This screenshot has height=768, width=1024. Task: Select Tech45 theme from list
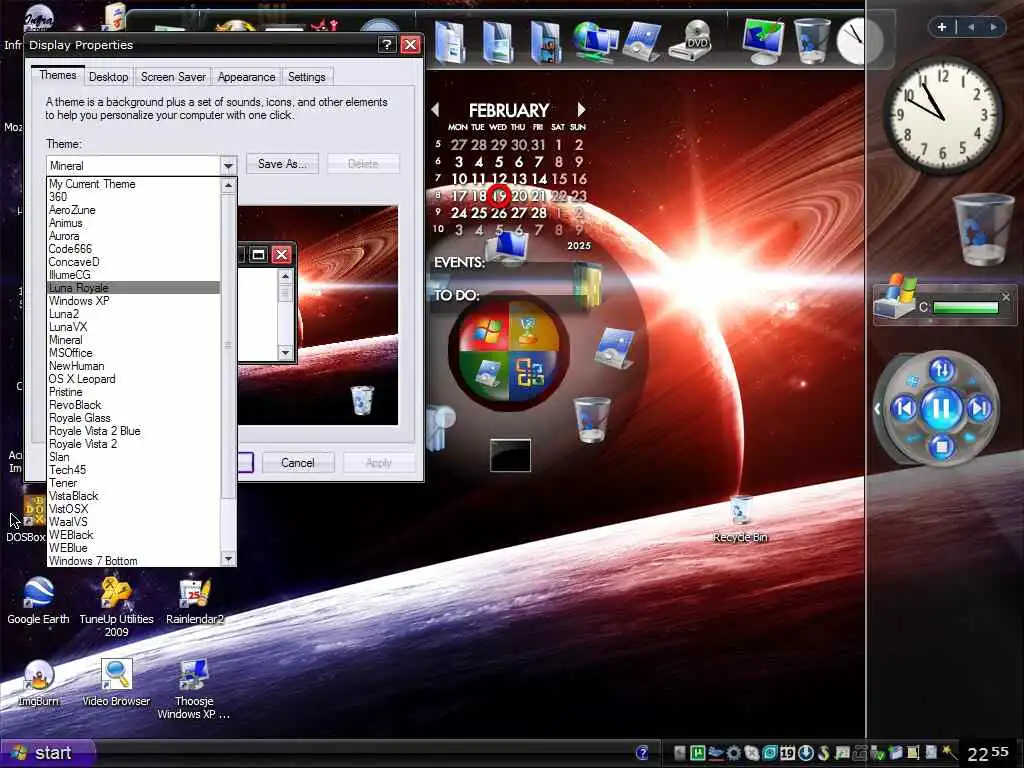(133, 470)
